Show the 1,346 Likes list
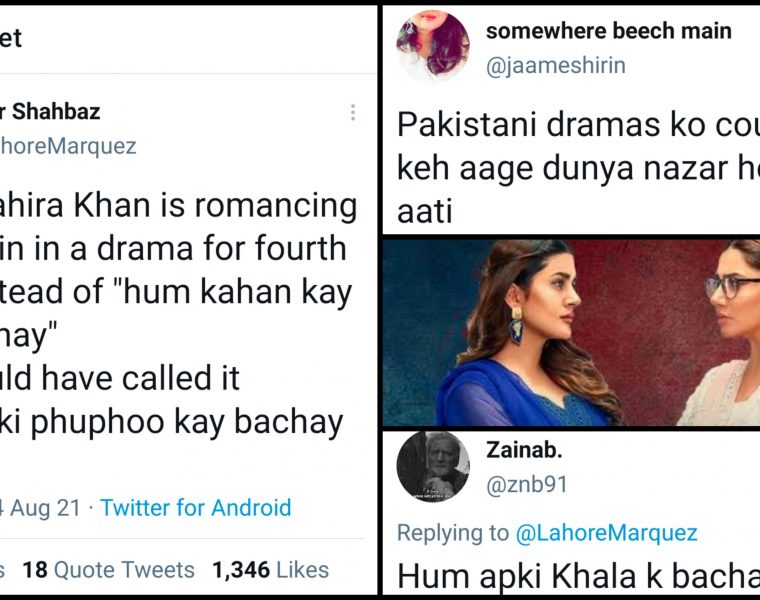Screen dimensions: 760x600 coord(270,570)
